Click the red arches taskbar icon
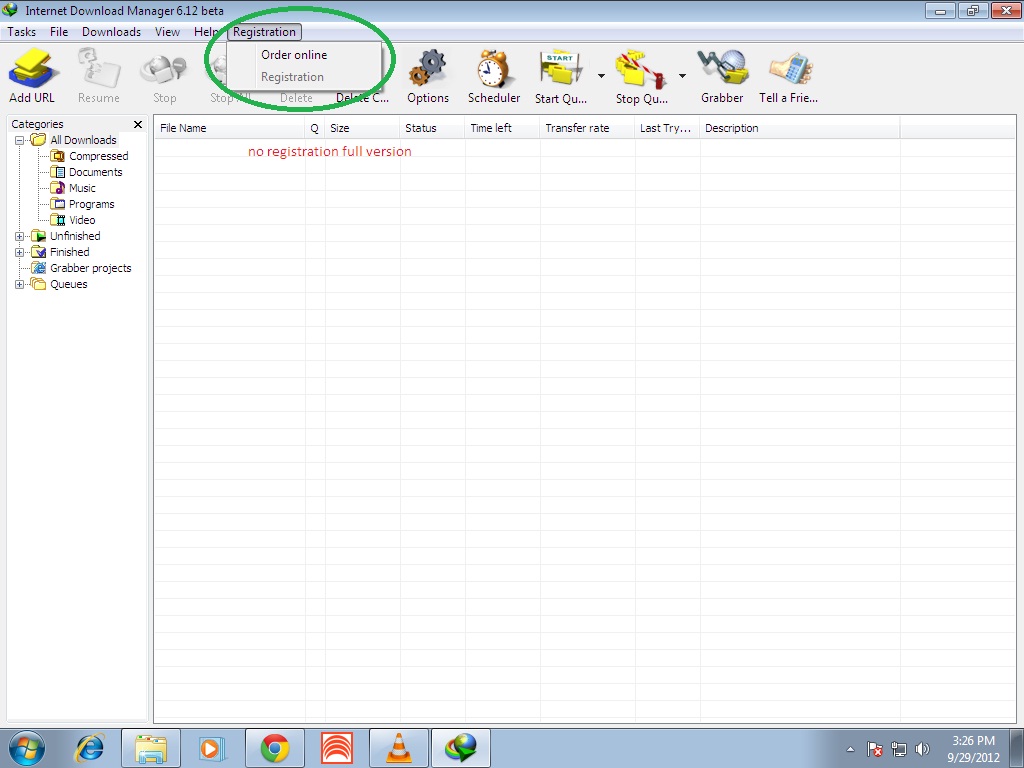This screenshot has height=768, width=1024. 337,748
